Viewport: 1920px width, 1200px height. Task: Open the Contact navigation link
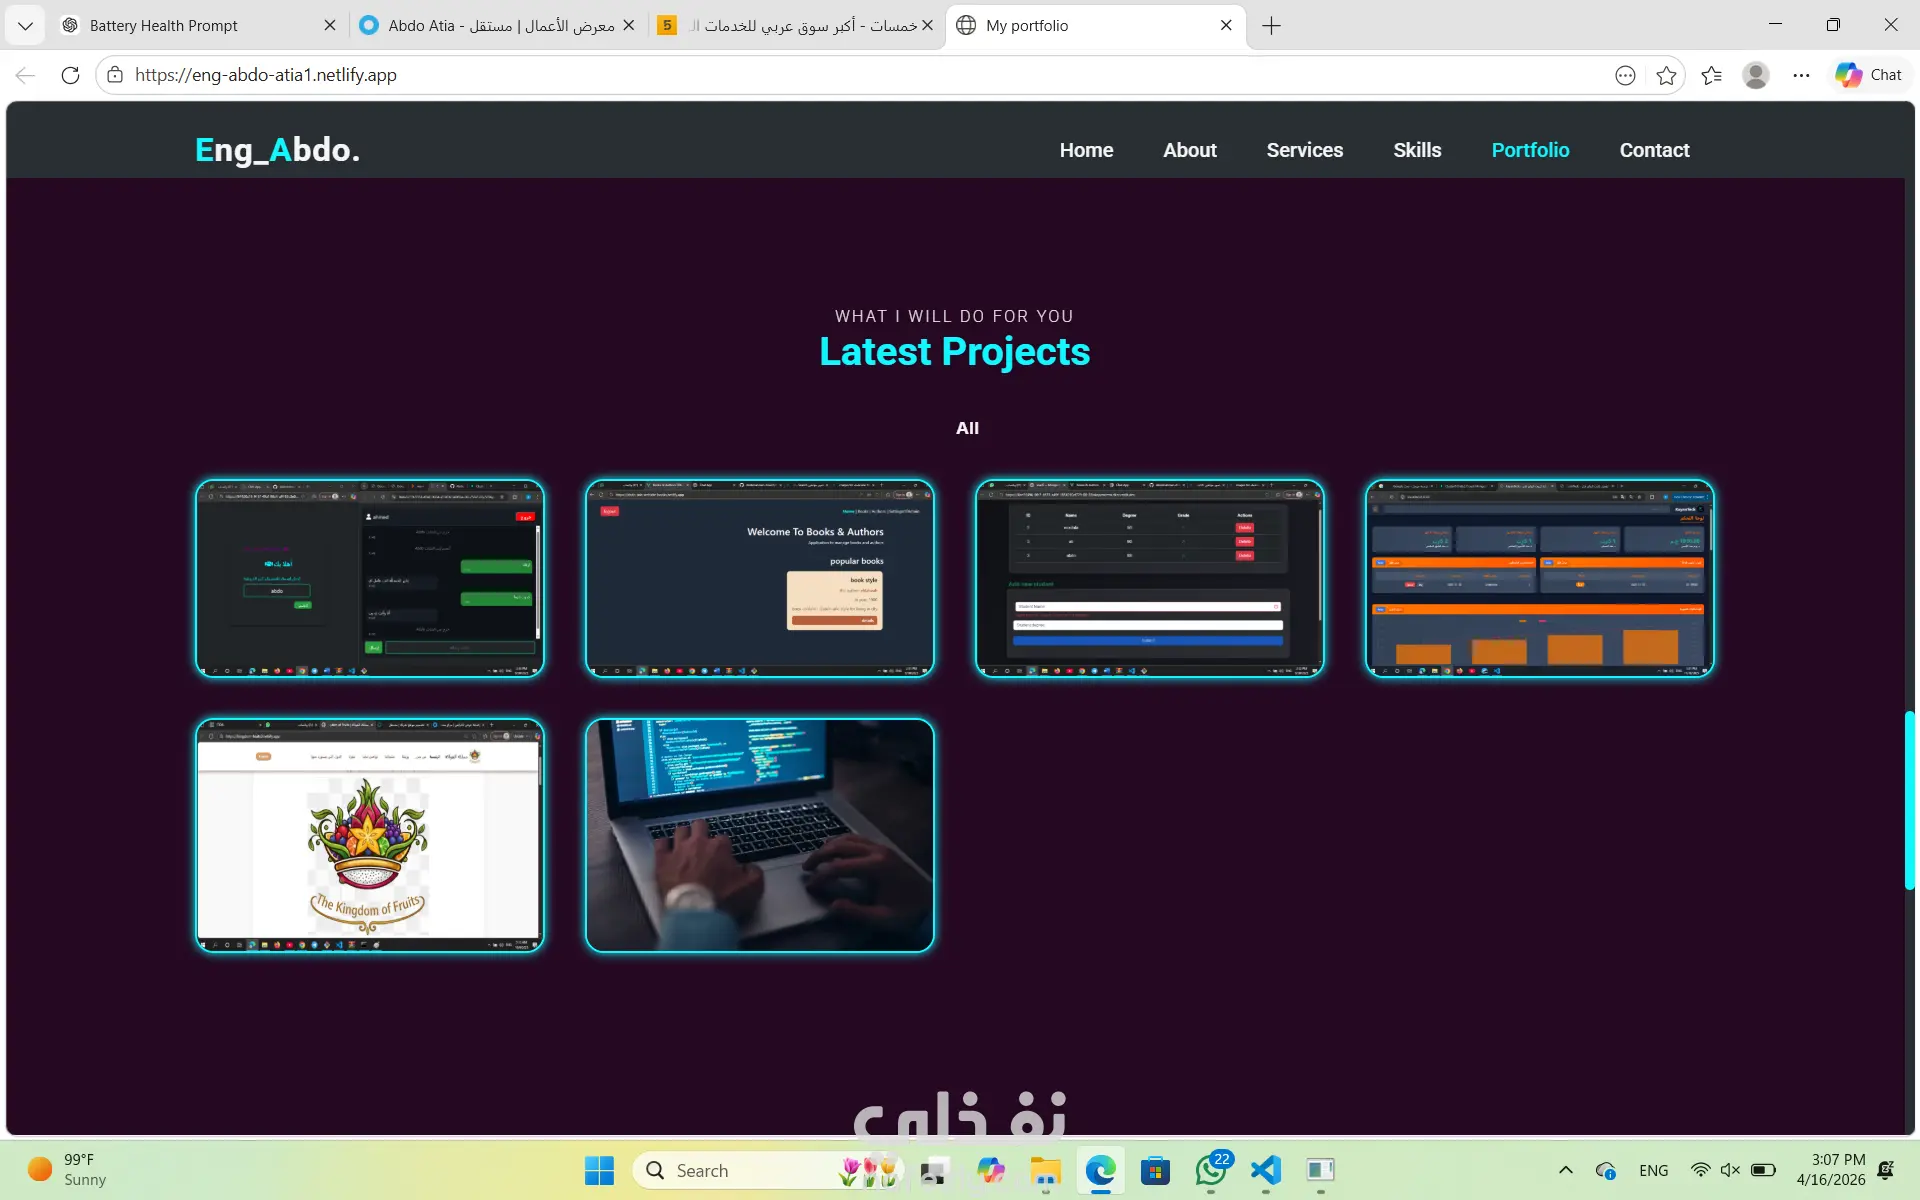[x=1654, y=150]
